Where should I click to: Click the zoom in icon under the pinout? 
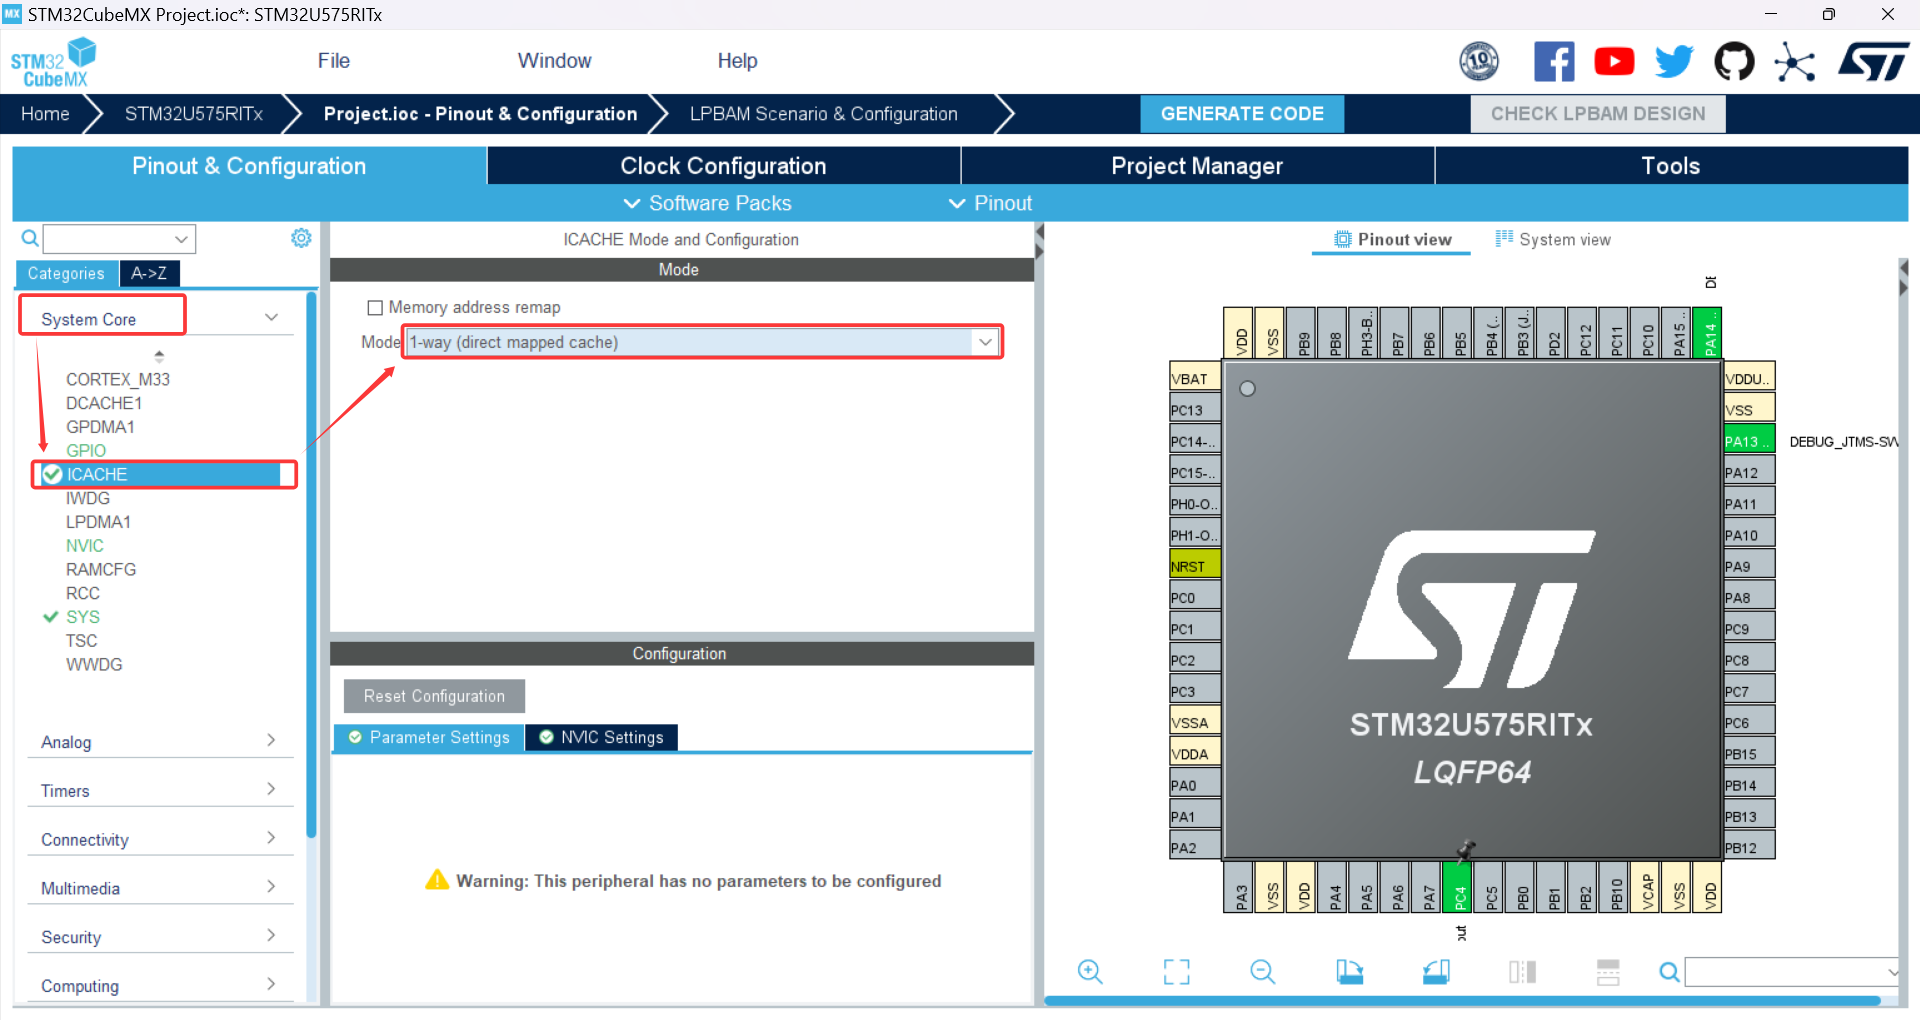click(1090, 971)
